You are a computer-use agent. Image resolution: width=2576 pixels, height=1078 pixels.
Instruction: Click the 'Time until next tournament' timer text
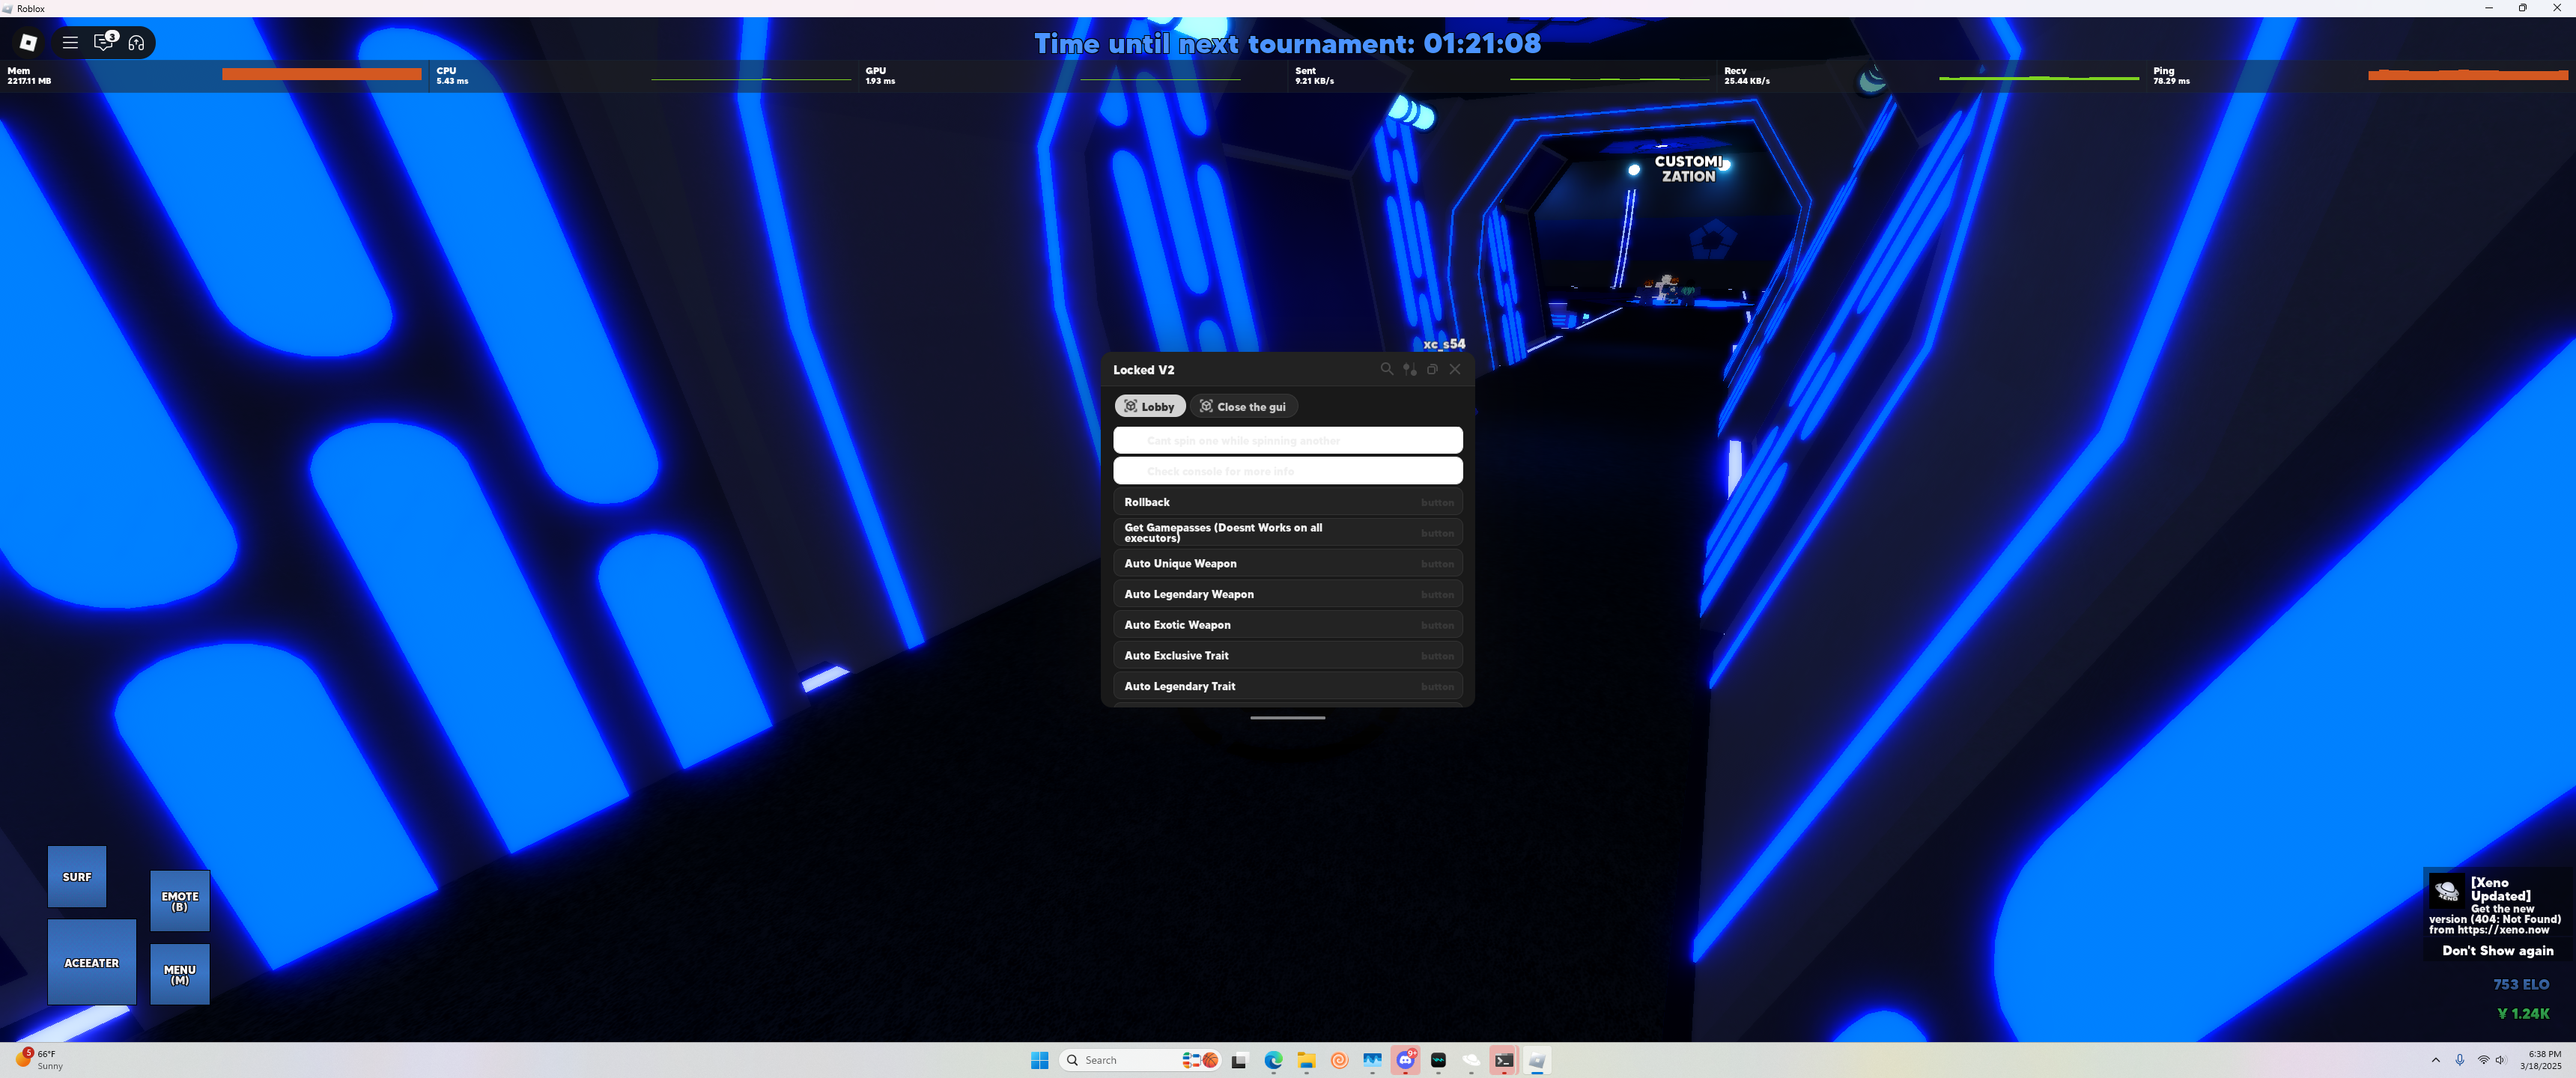1287,43
